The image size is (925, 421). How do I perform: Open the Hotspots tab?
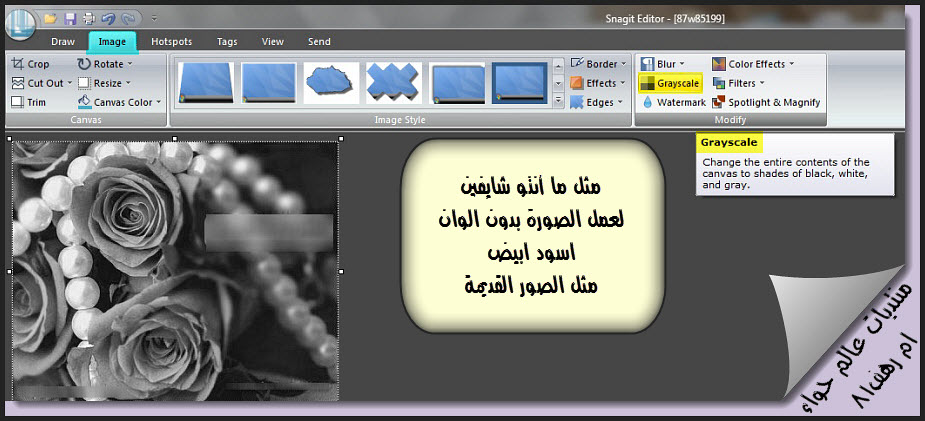(x=171, y=42)
